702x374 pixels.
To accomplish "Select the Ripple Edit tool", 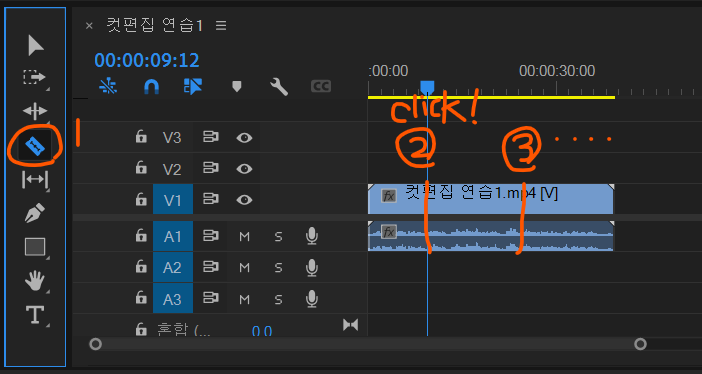I will 35,111.
